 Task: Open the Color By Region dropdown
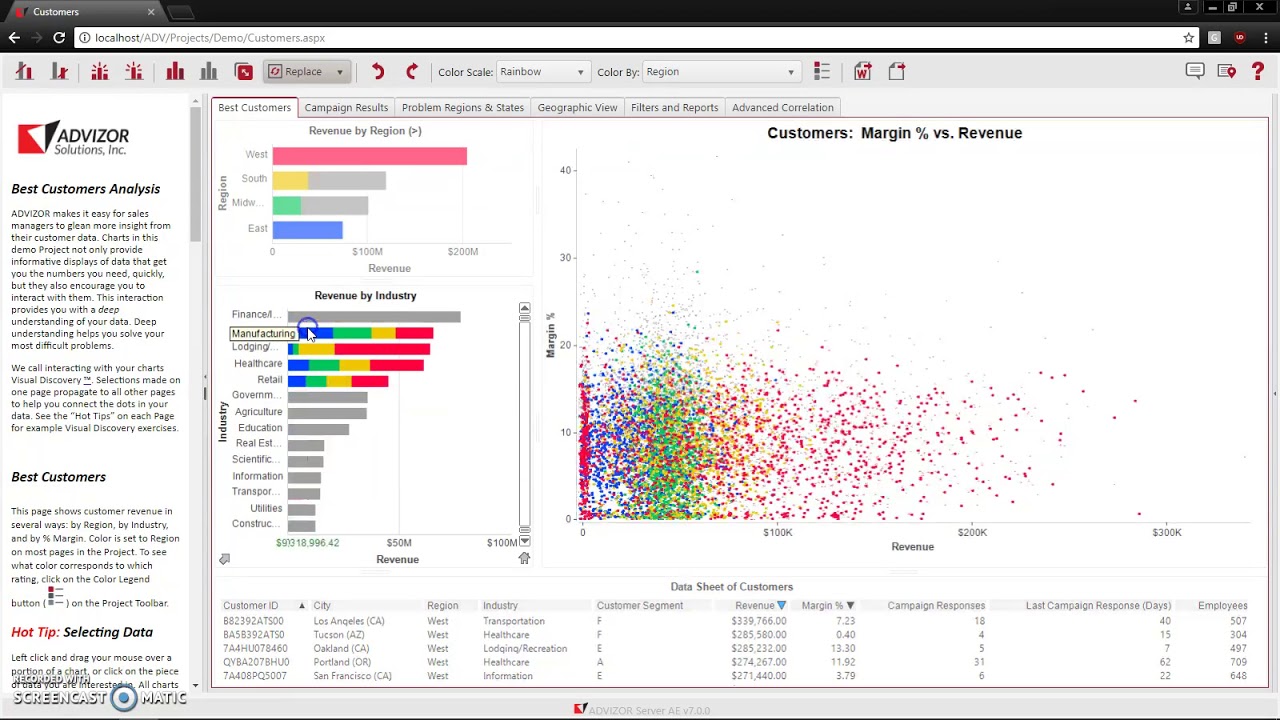720,72
